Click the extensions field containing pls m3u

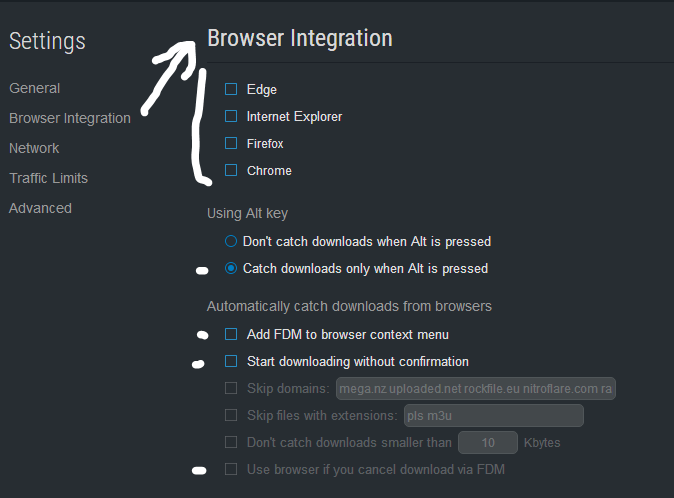[x=493, y=416]
